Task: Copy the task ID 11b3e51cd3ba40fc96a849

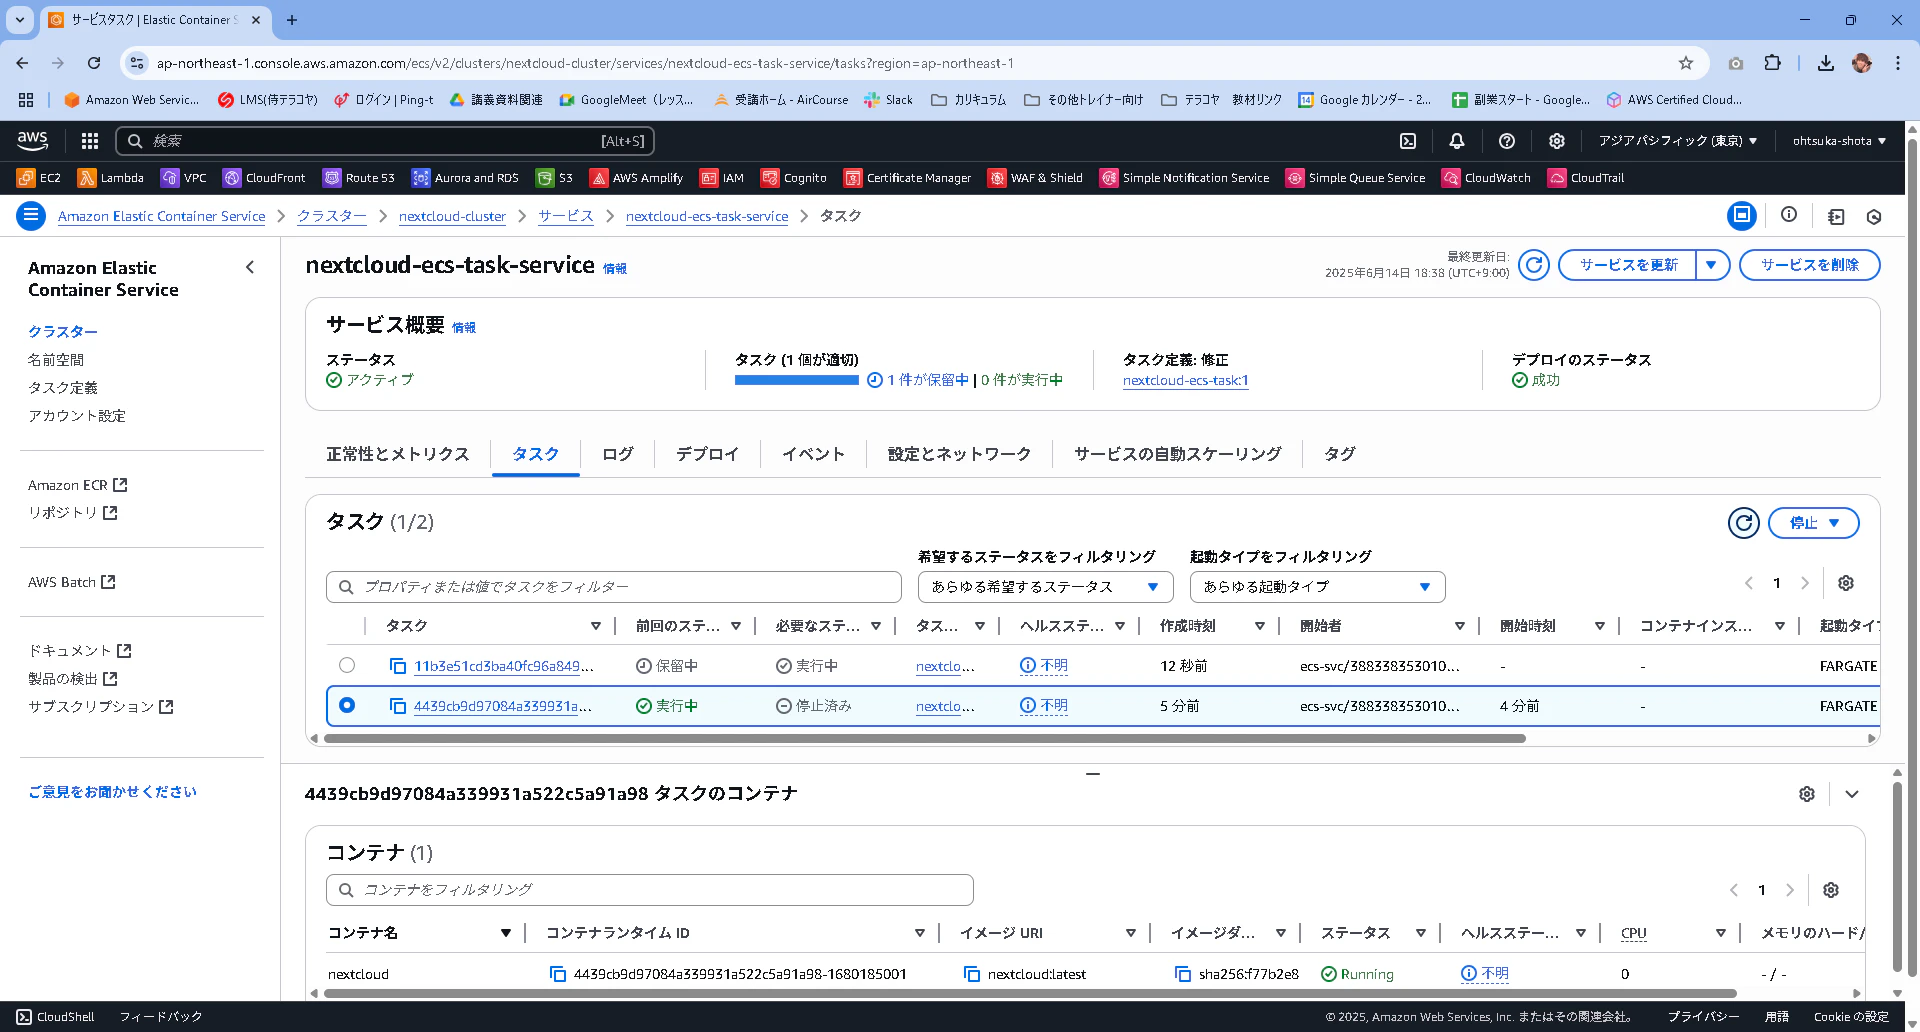Action: pos(398,666)
